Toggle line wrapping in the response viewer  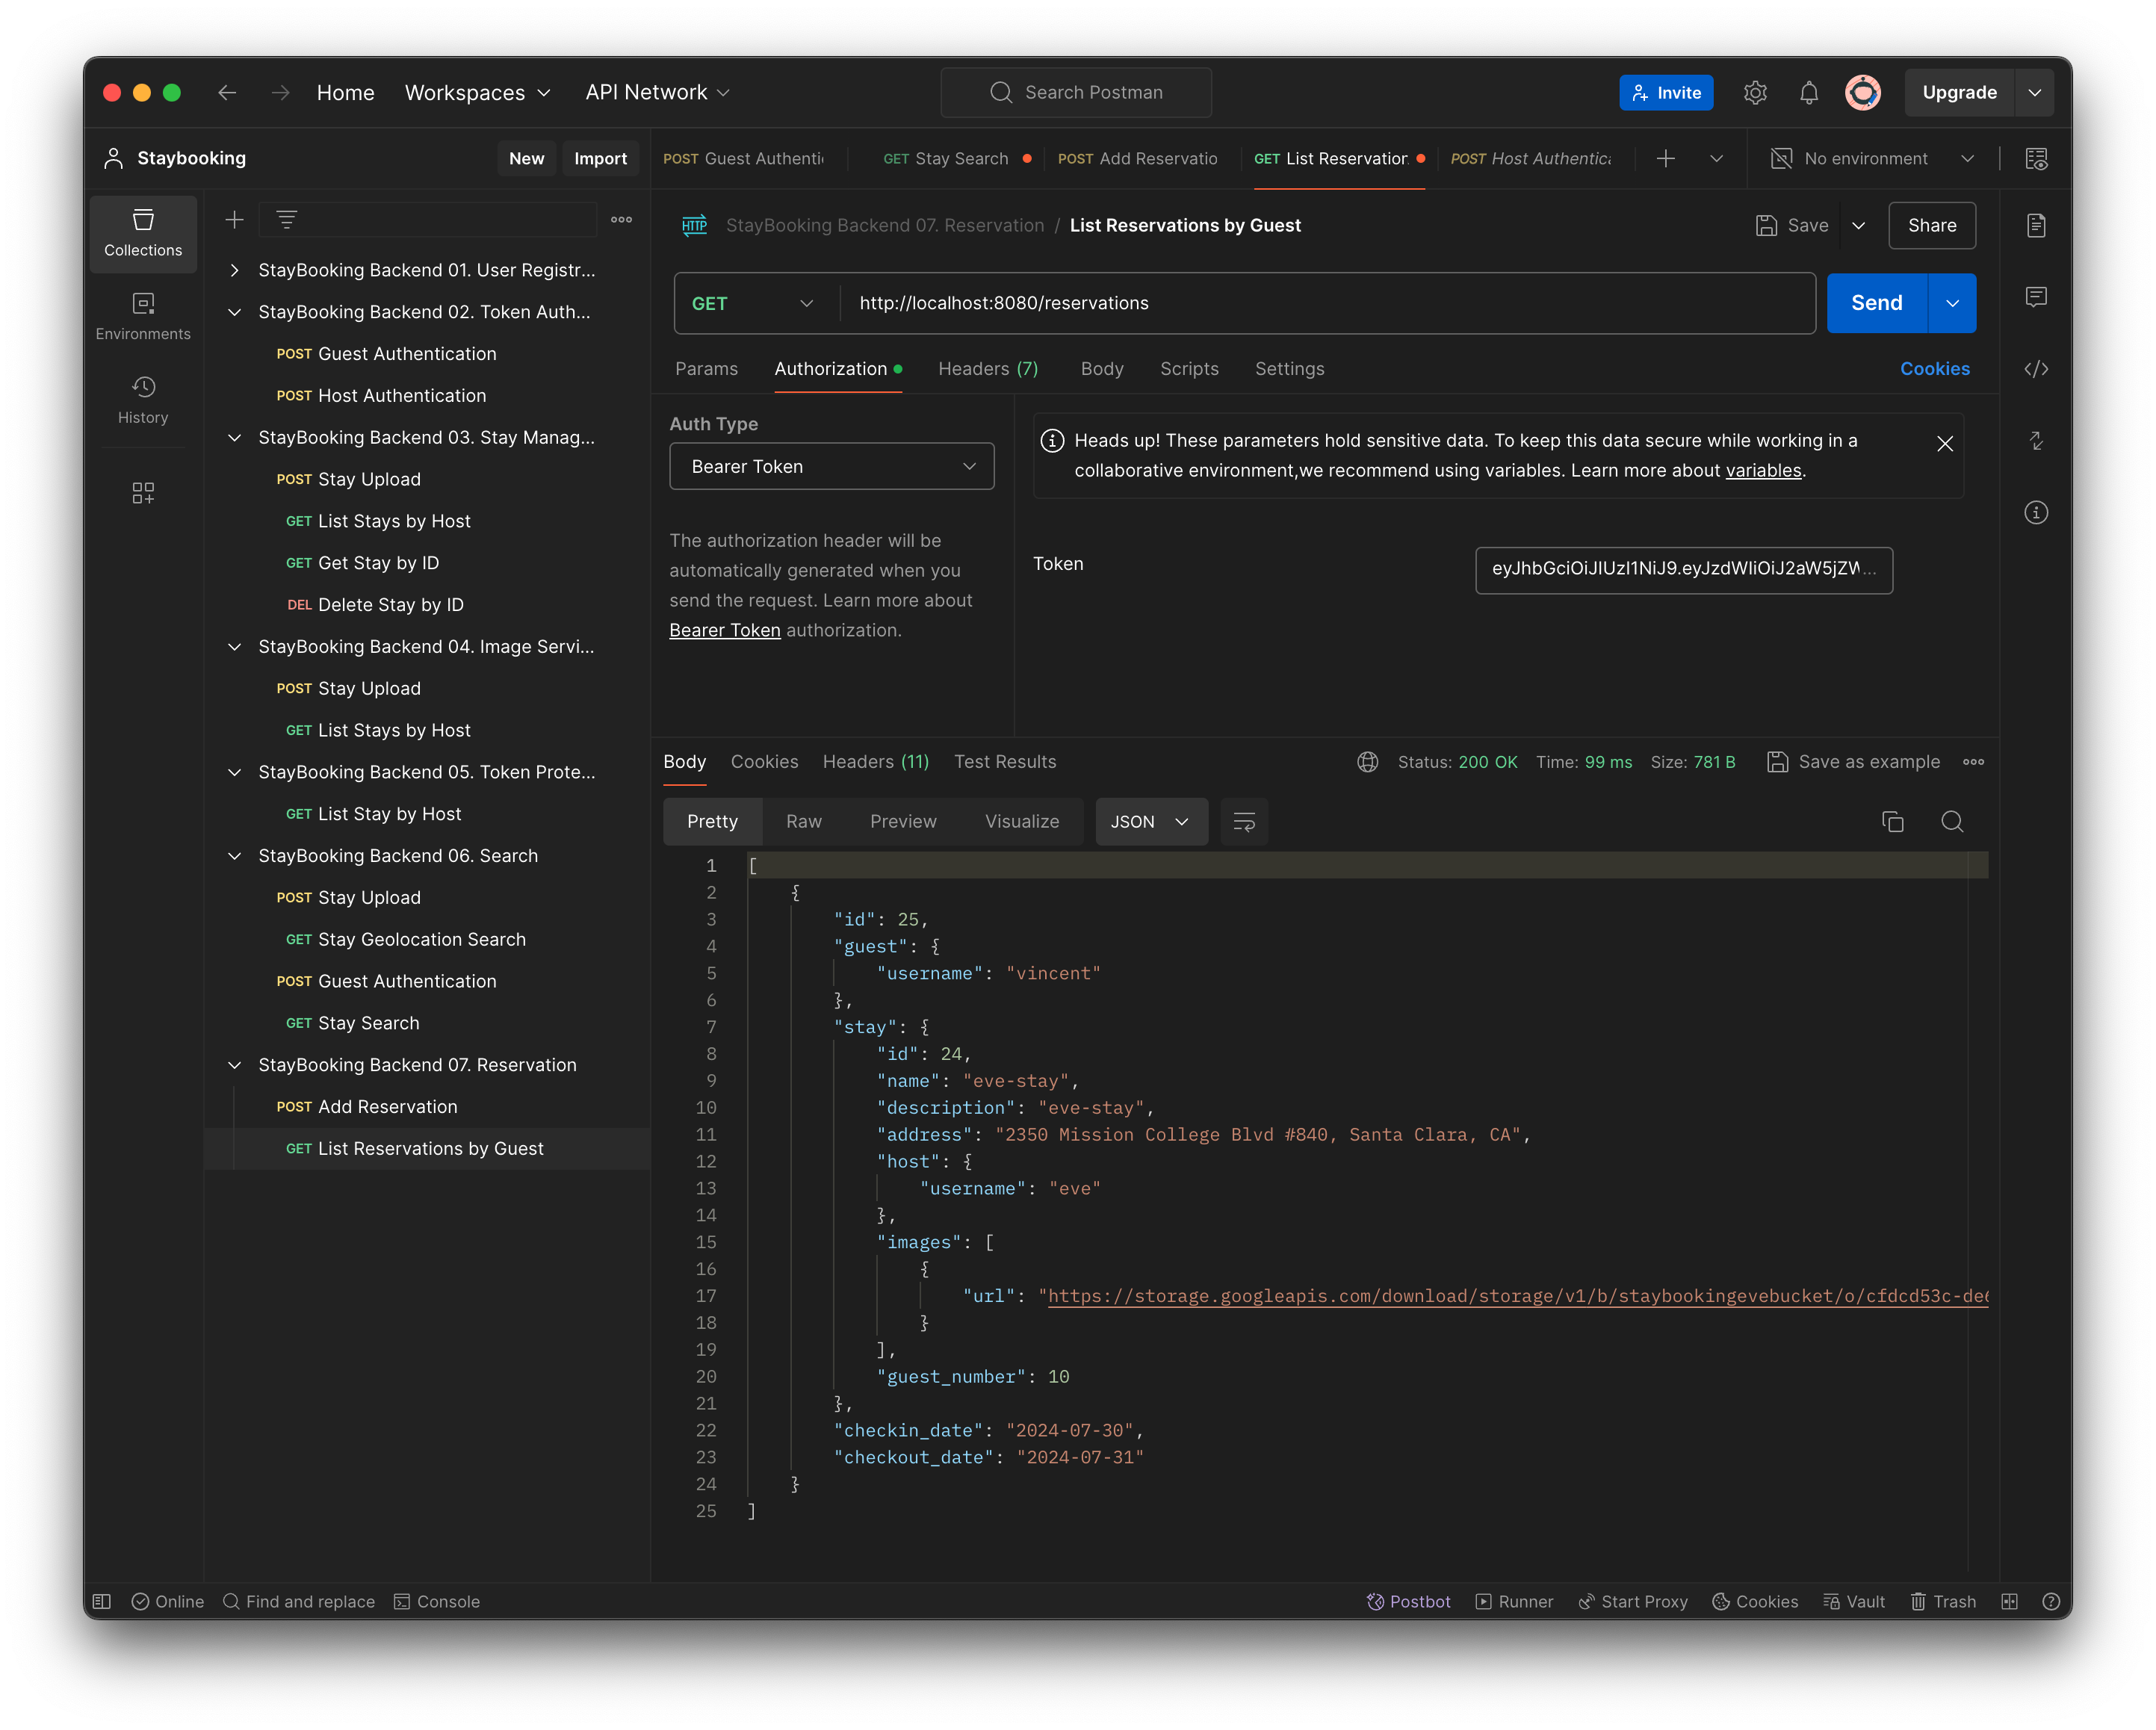(1243, 821)
